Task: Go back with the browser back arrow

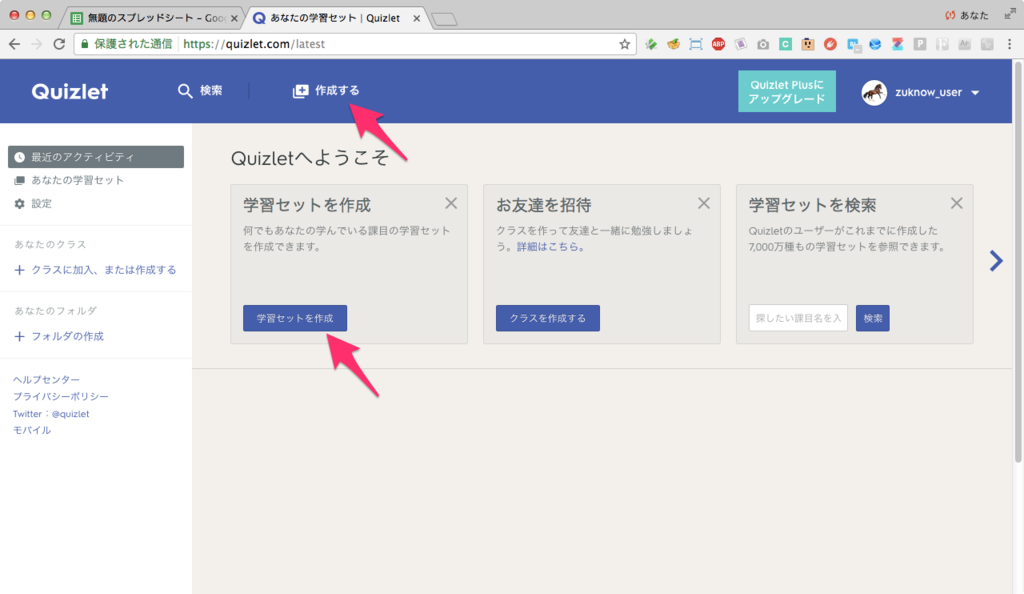Action: tap(14, 44)
